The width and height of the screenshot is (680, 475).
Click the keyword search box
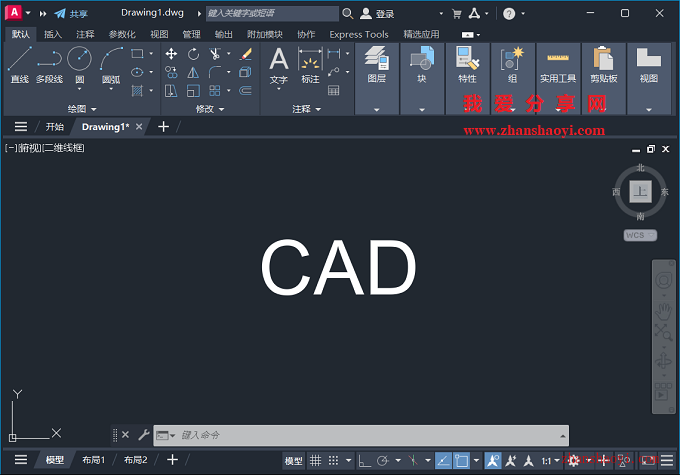click(272, 13)
